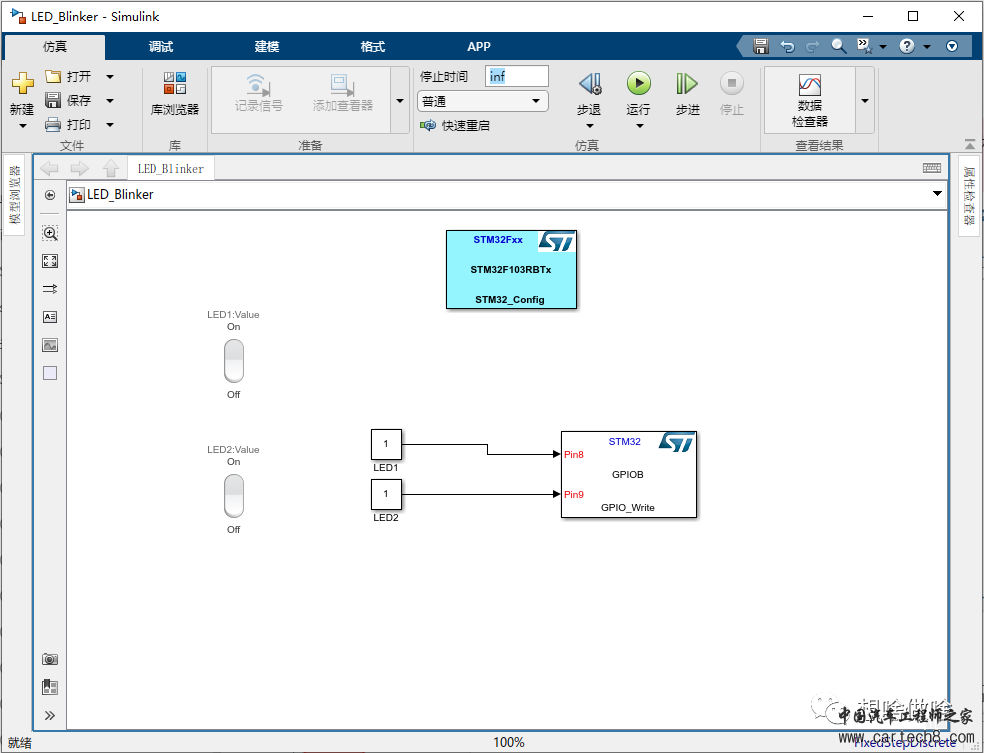
Task: Switch to the 调试 ribbon tab
Action: (161, 46)
